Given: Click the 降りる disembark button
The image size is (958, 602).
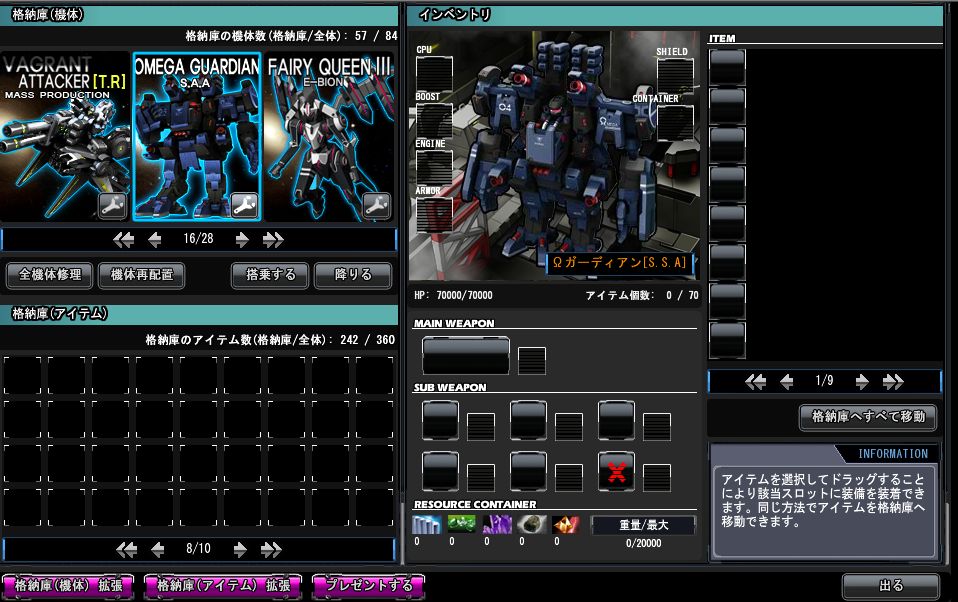Looking at the screenshot, I should click(353, 275).
